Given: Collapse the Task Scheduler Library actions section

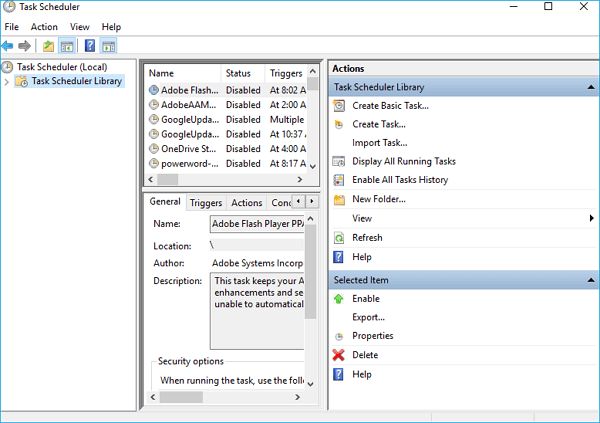Looking at the screenshot, I should 589,87.
